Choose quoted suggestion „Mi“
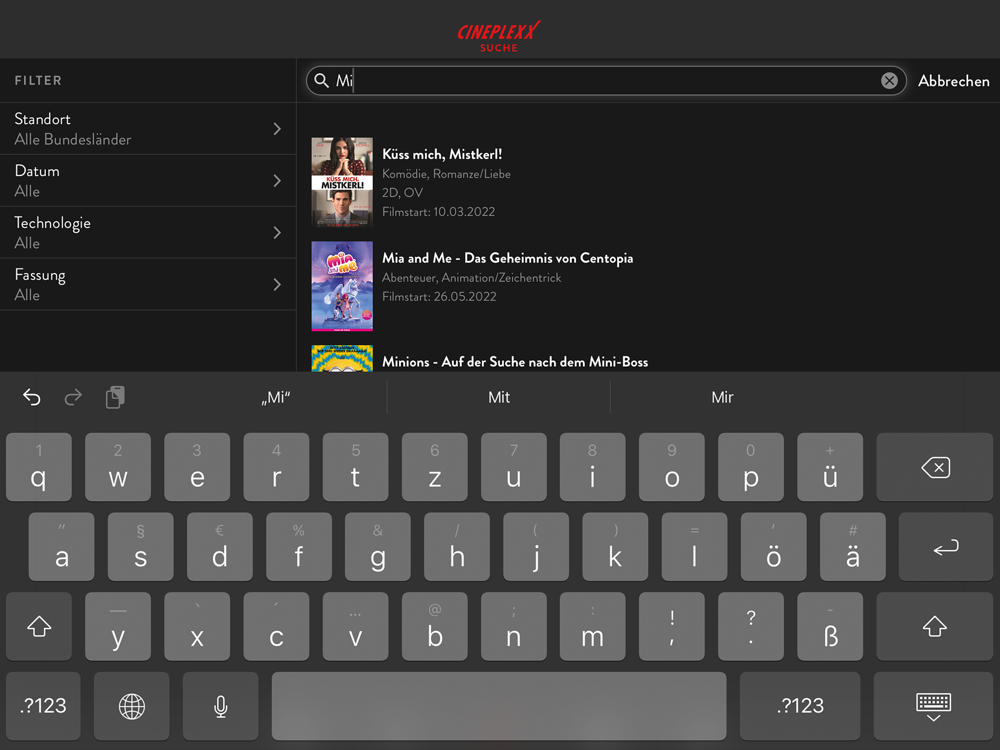 [x=276, y=397]
